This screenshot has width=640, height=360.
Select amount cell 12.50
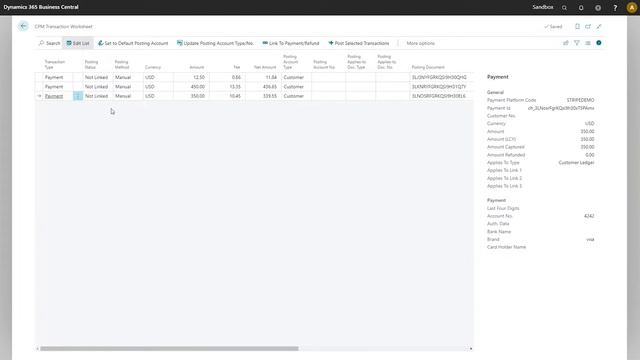click(x=191, y=77)
